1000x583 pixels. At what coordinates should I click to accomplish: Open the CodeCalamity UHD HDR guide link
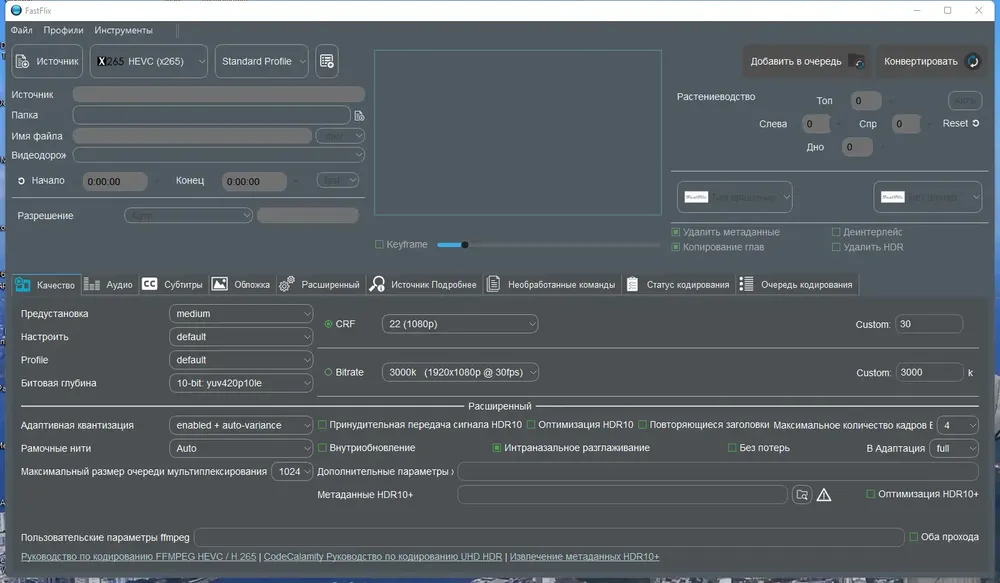[383, 557]
